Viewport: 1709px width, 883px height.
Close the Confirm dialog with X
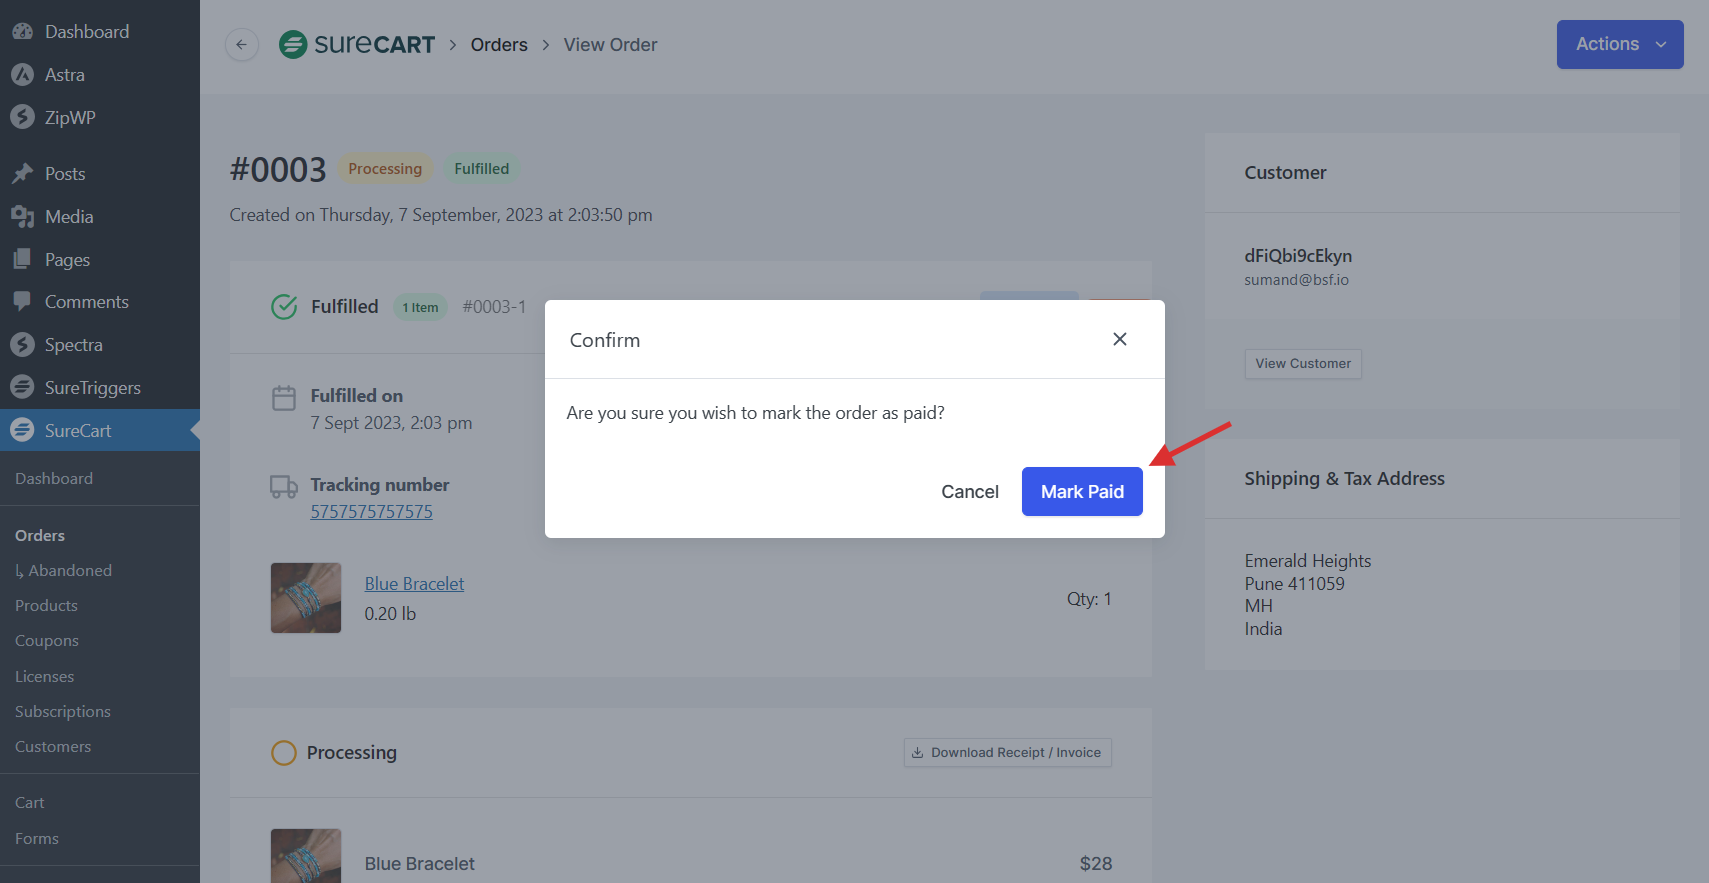coord(1119,339)
